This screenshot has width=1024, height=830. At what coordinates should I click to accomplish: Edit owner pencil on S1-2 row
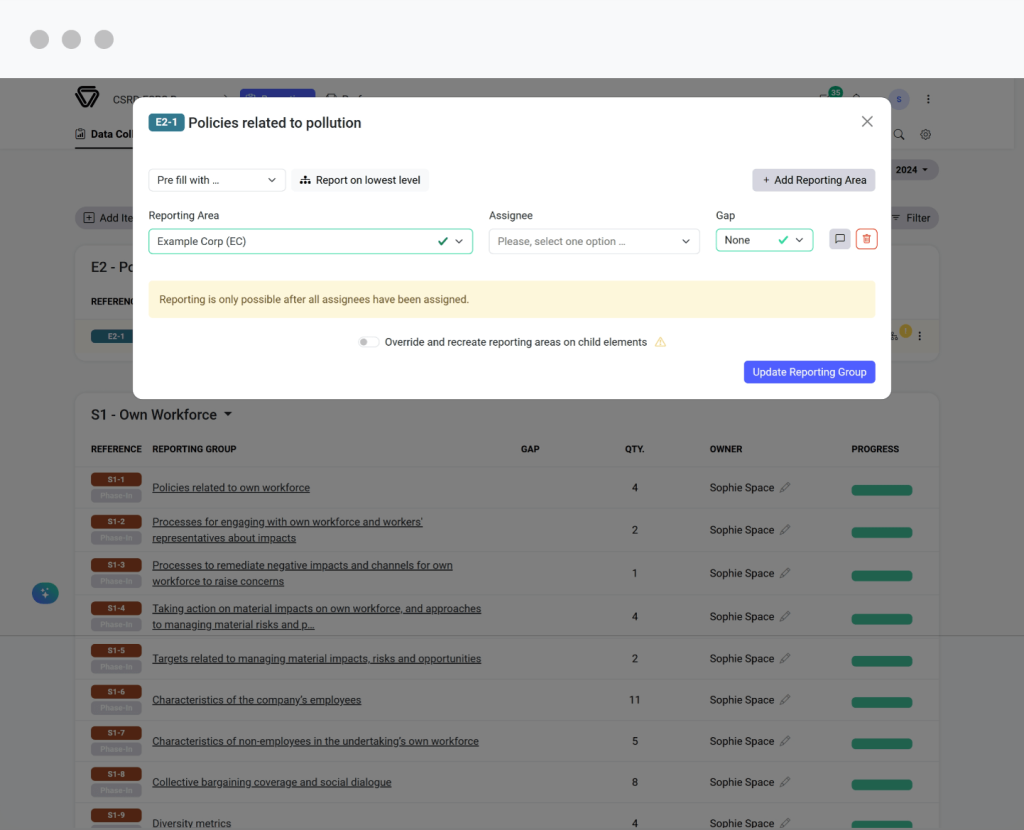coord(785,530)
